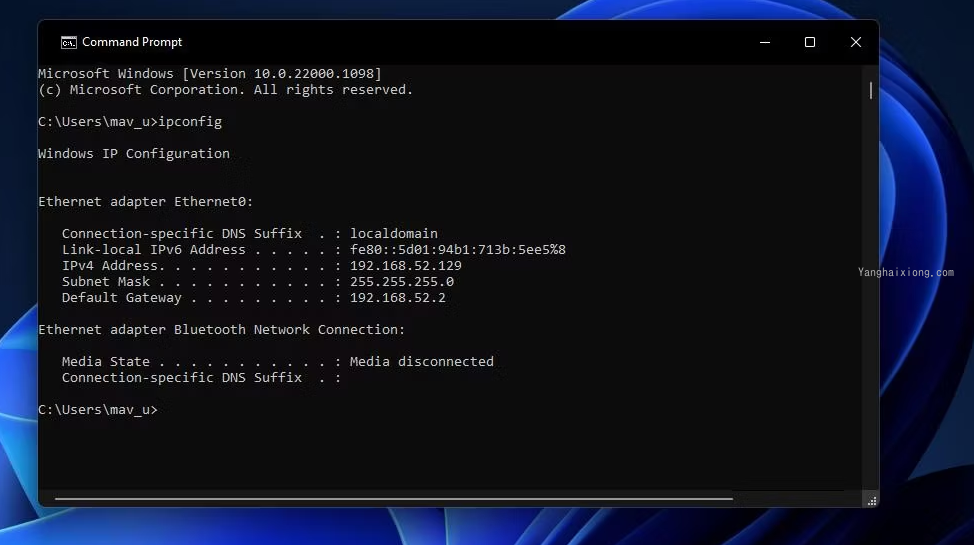Viewport: 974px width, 545px height.
Task: Click the 'Media State' label
Action: pos(106,362)
